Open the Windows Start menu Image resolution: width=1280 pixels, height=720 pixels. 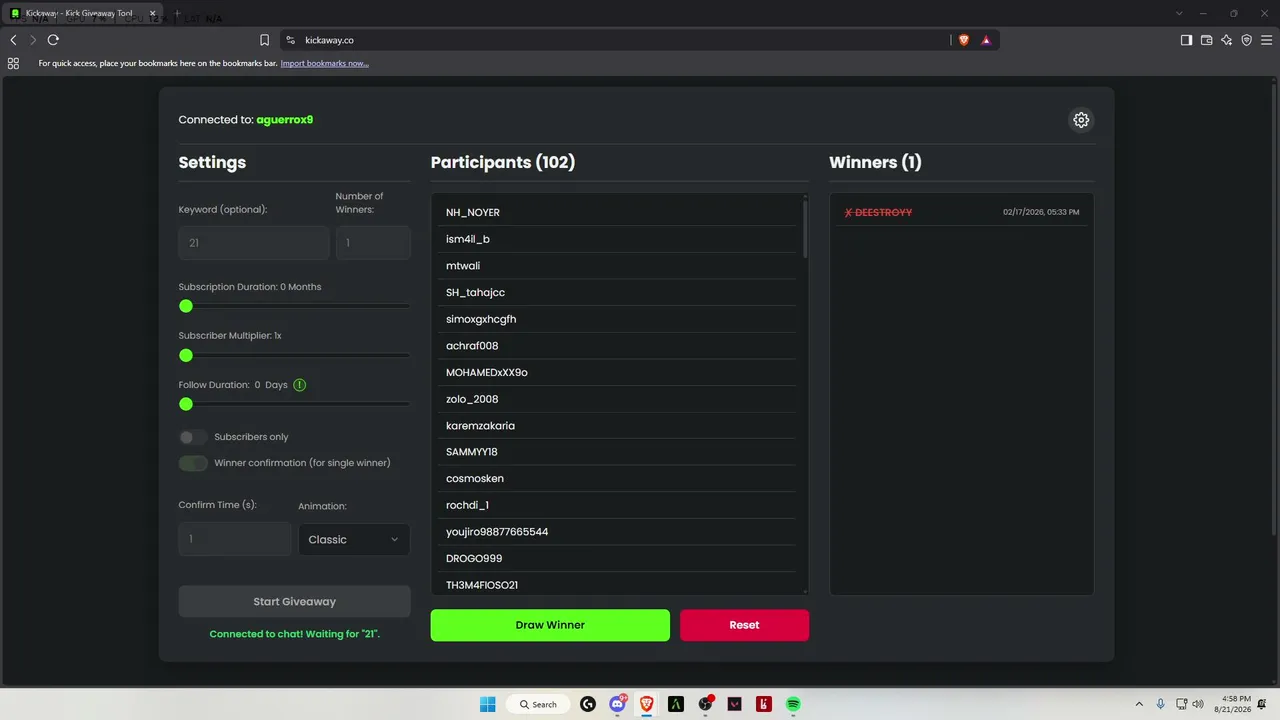(487, 704)
